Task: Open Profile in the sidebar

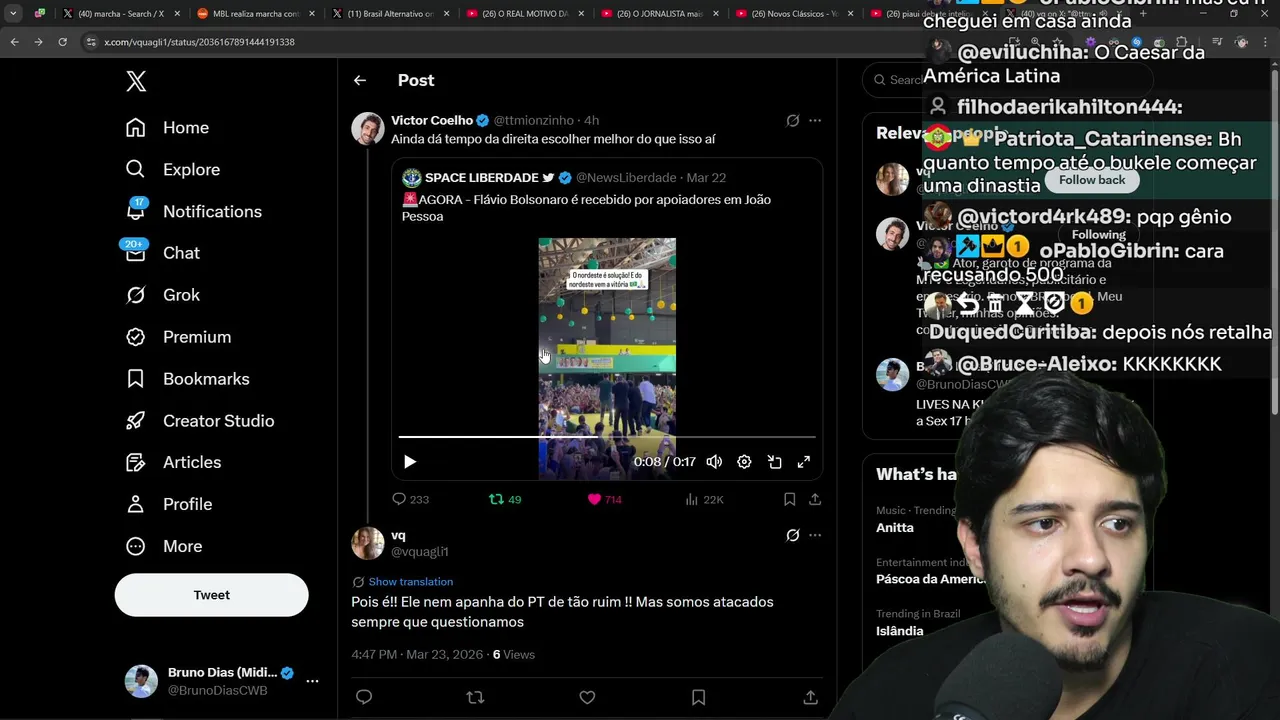Action: click(x=168, y=504)
